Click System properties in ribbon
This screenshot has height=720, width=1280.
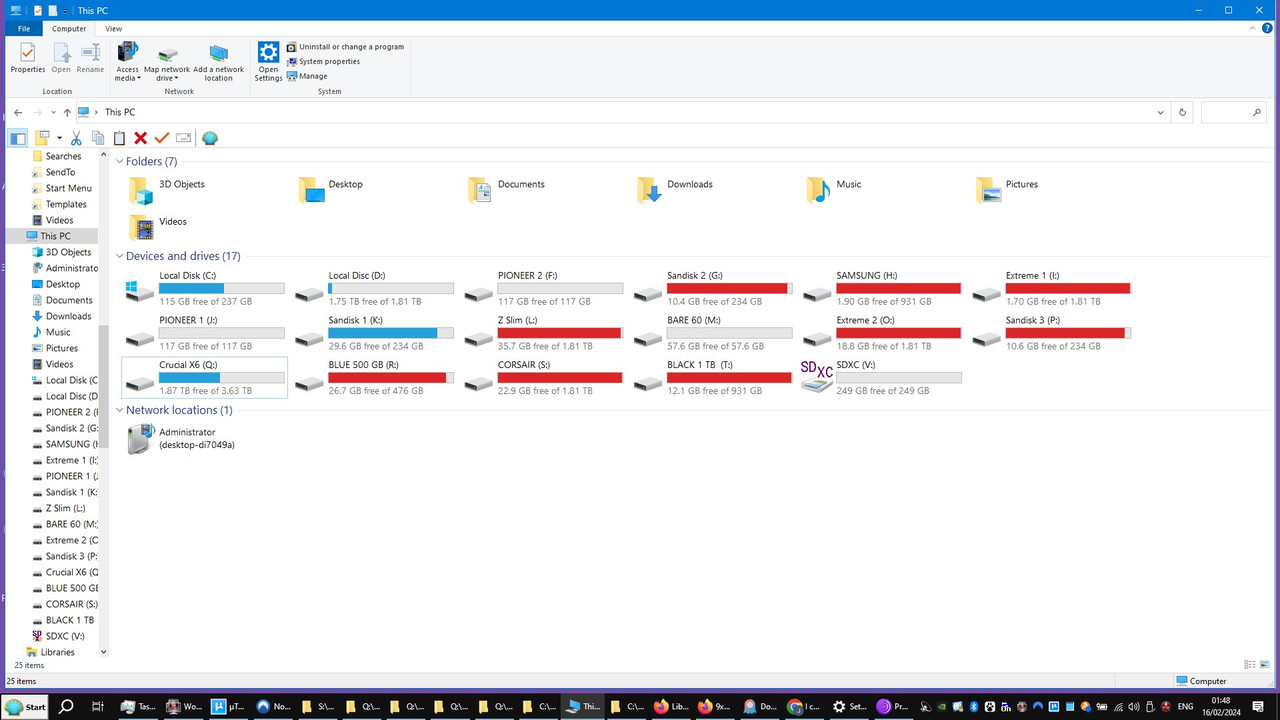(x=323, y=61)
